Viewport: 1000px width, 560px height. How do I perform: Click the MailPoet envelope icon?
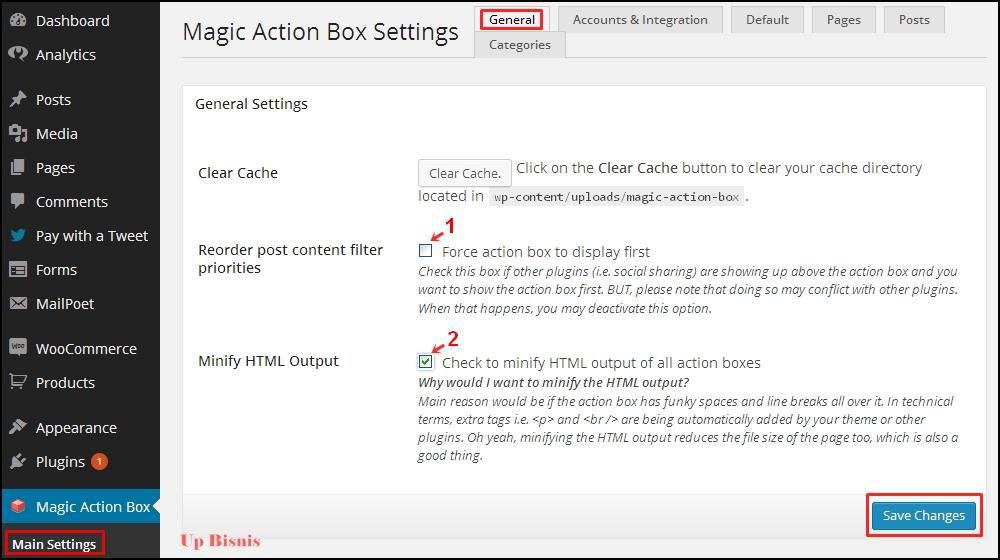[18, 303]
